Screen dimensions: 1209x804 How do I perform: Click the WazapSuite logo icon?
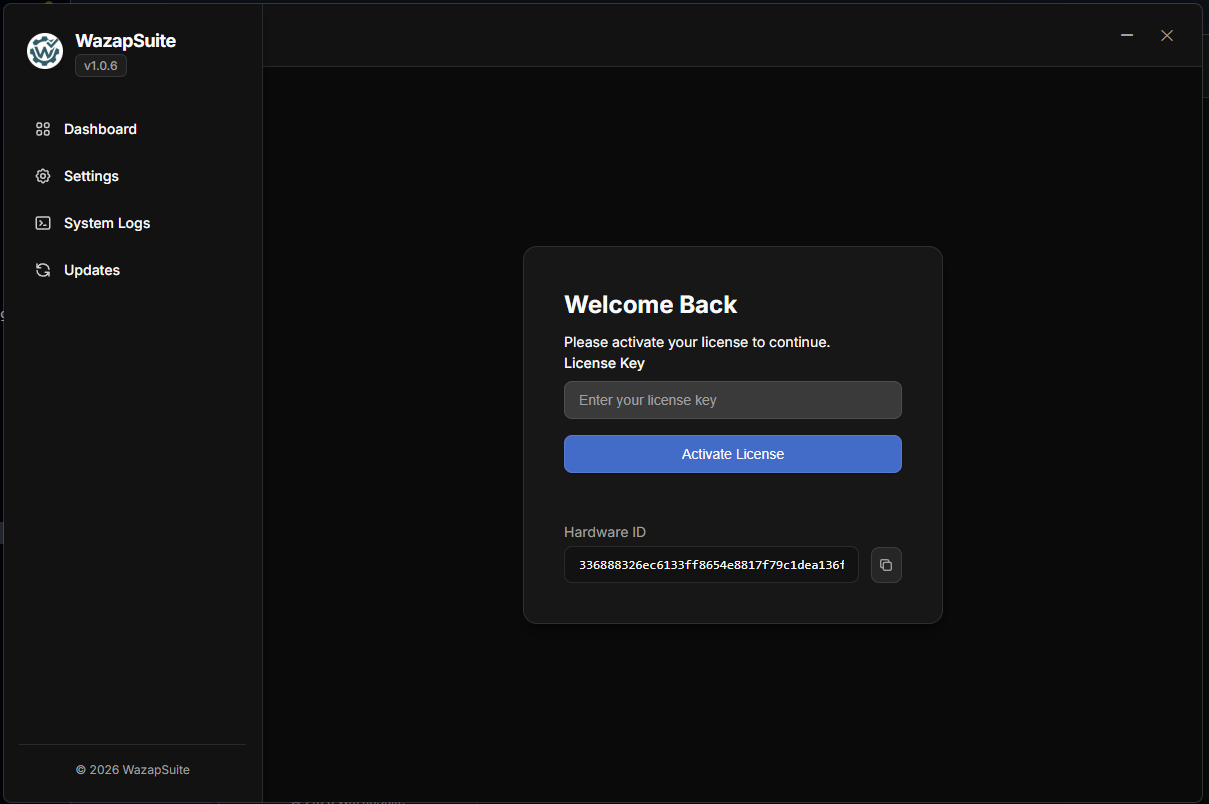pos(45,51)
